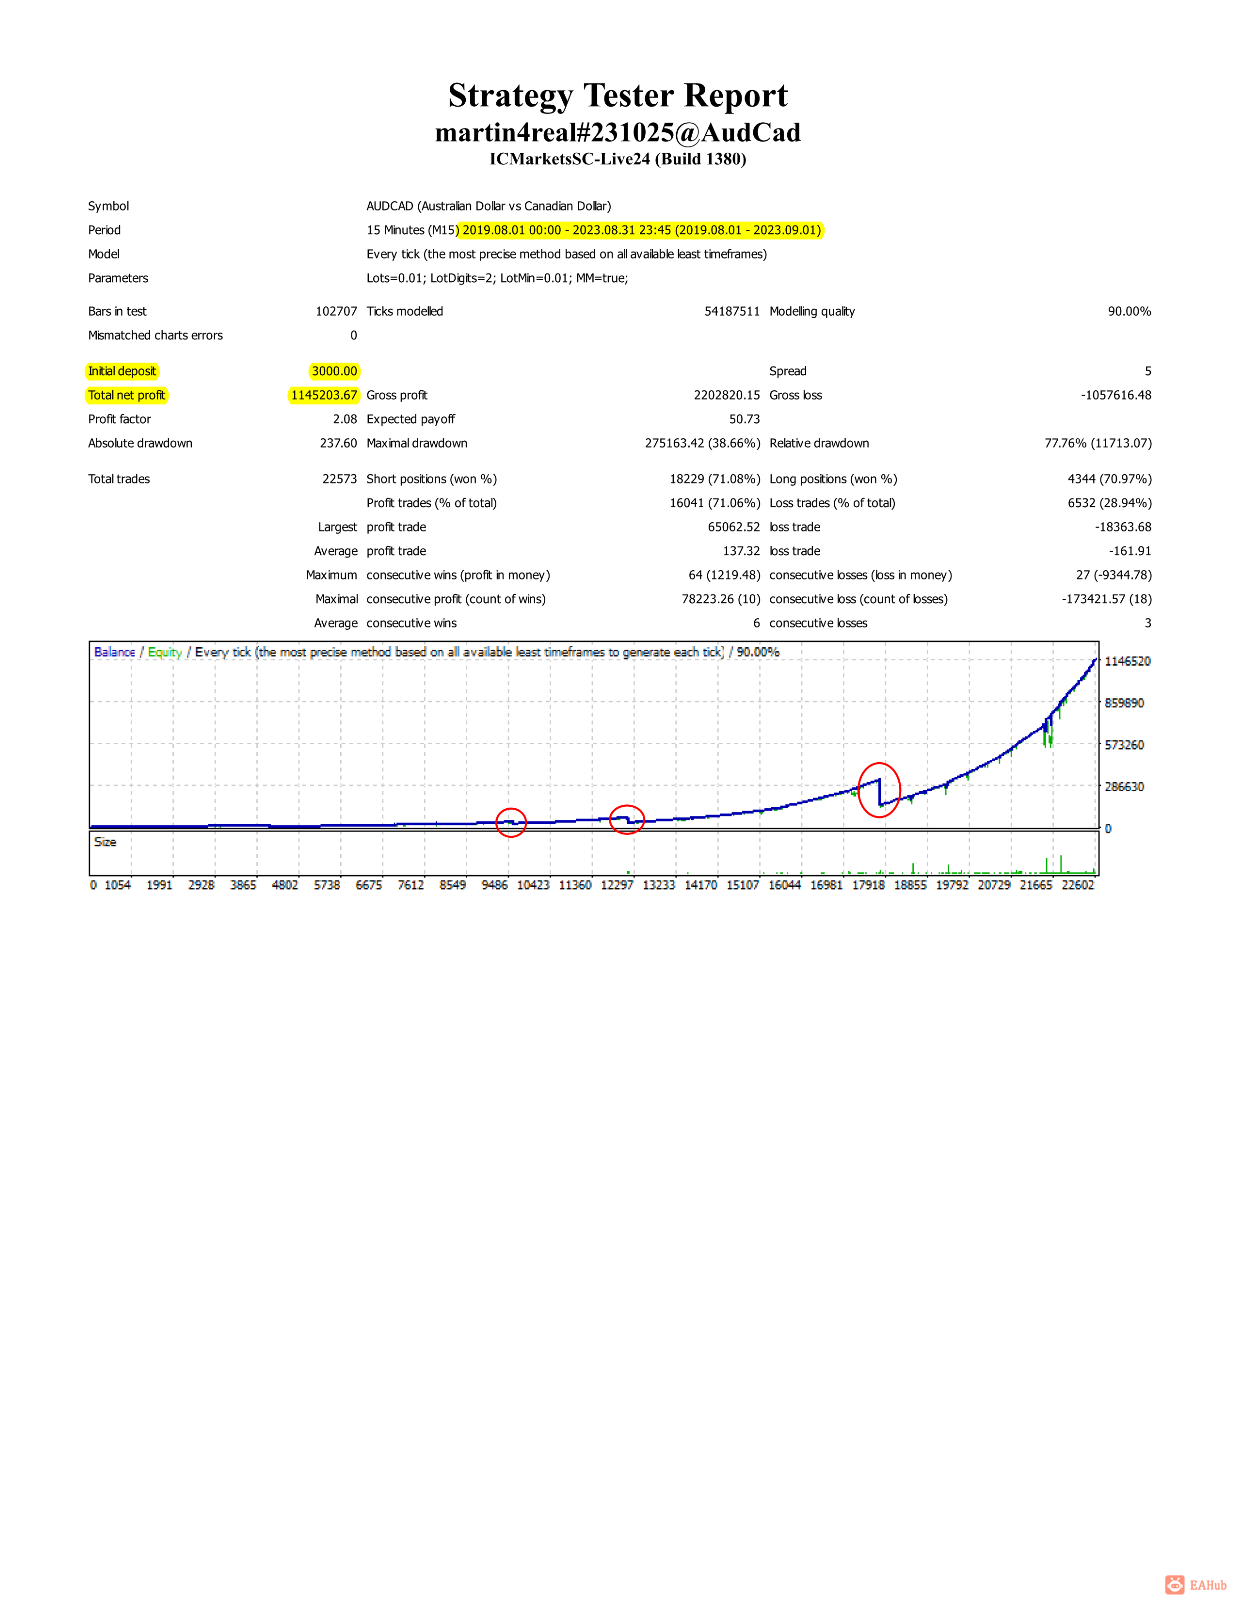Click the Absolute drawdown value 237.60
This screenshot has height=1600, width=1236.
pos(338,443)
